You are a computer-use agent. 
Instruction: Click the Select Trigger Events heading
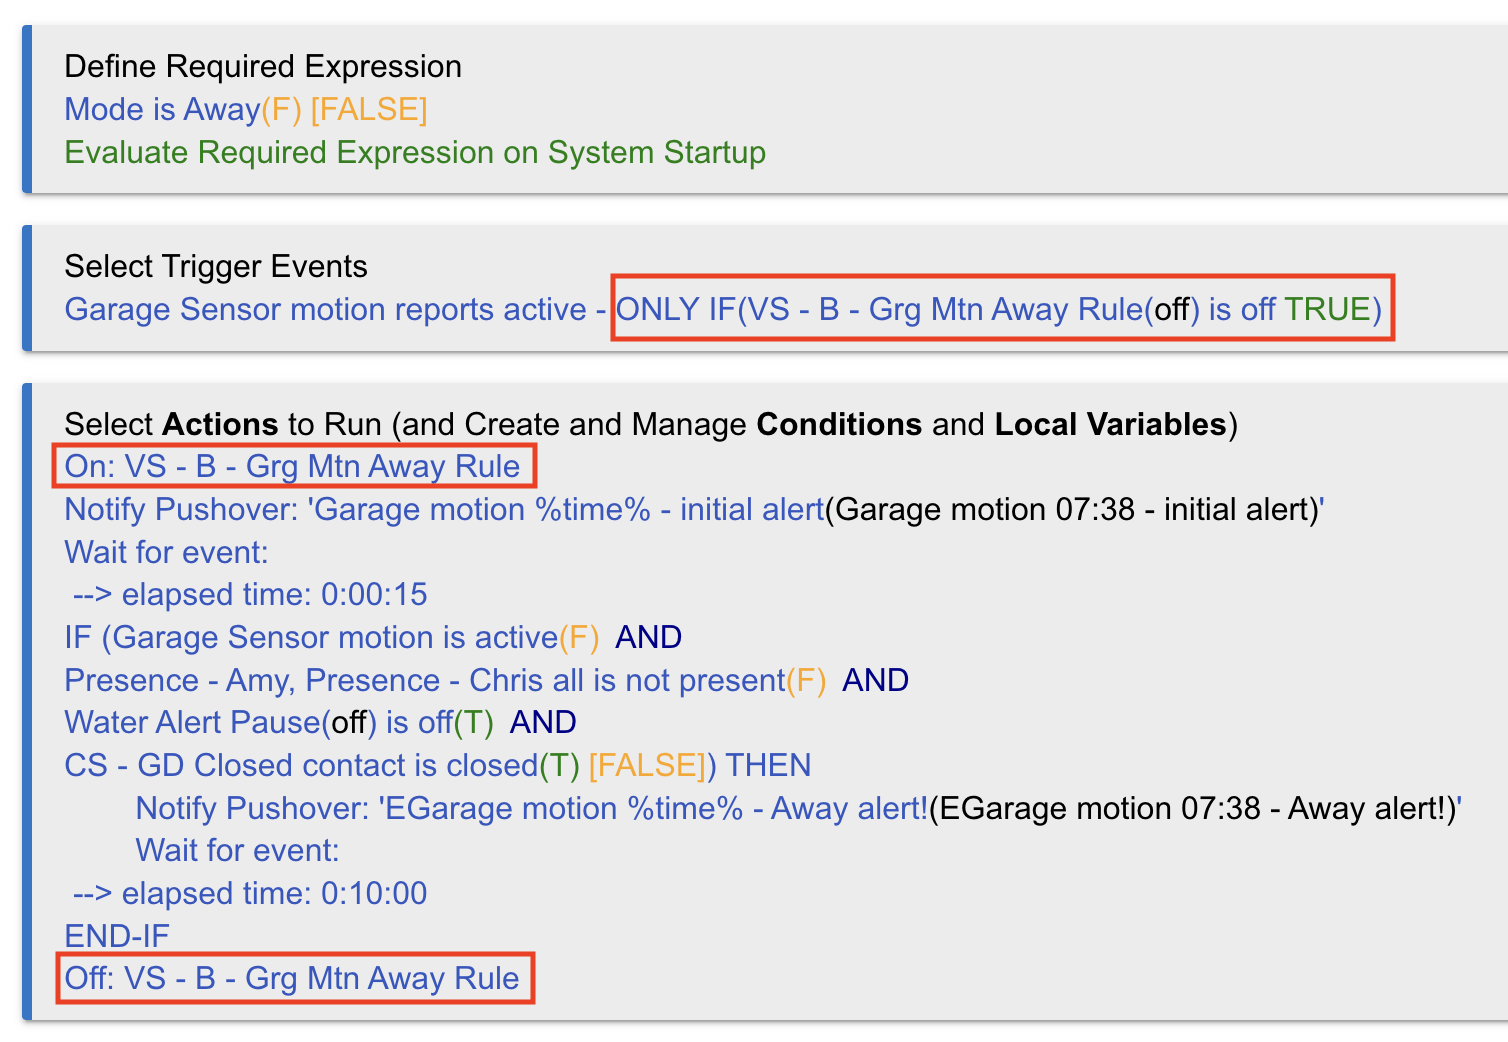pyautogui.click(x=215, y=266)
